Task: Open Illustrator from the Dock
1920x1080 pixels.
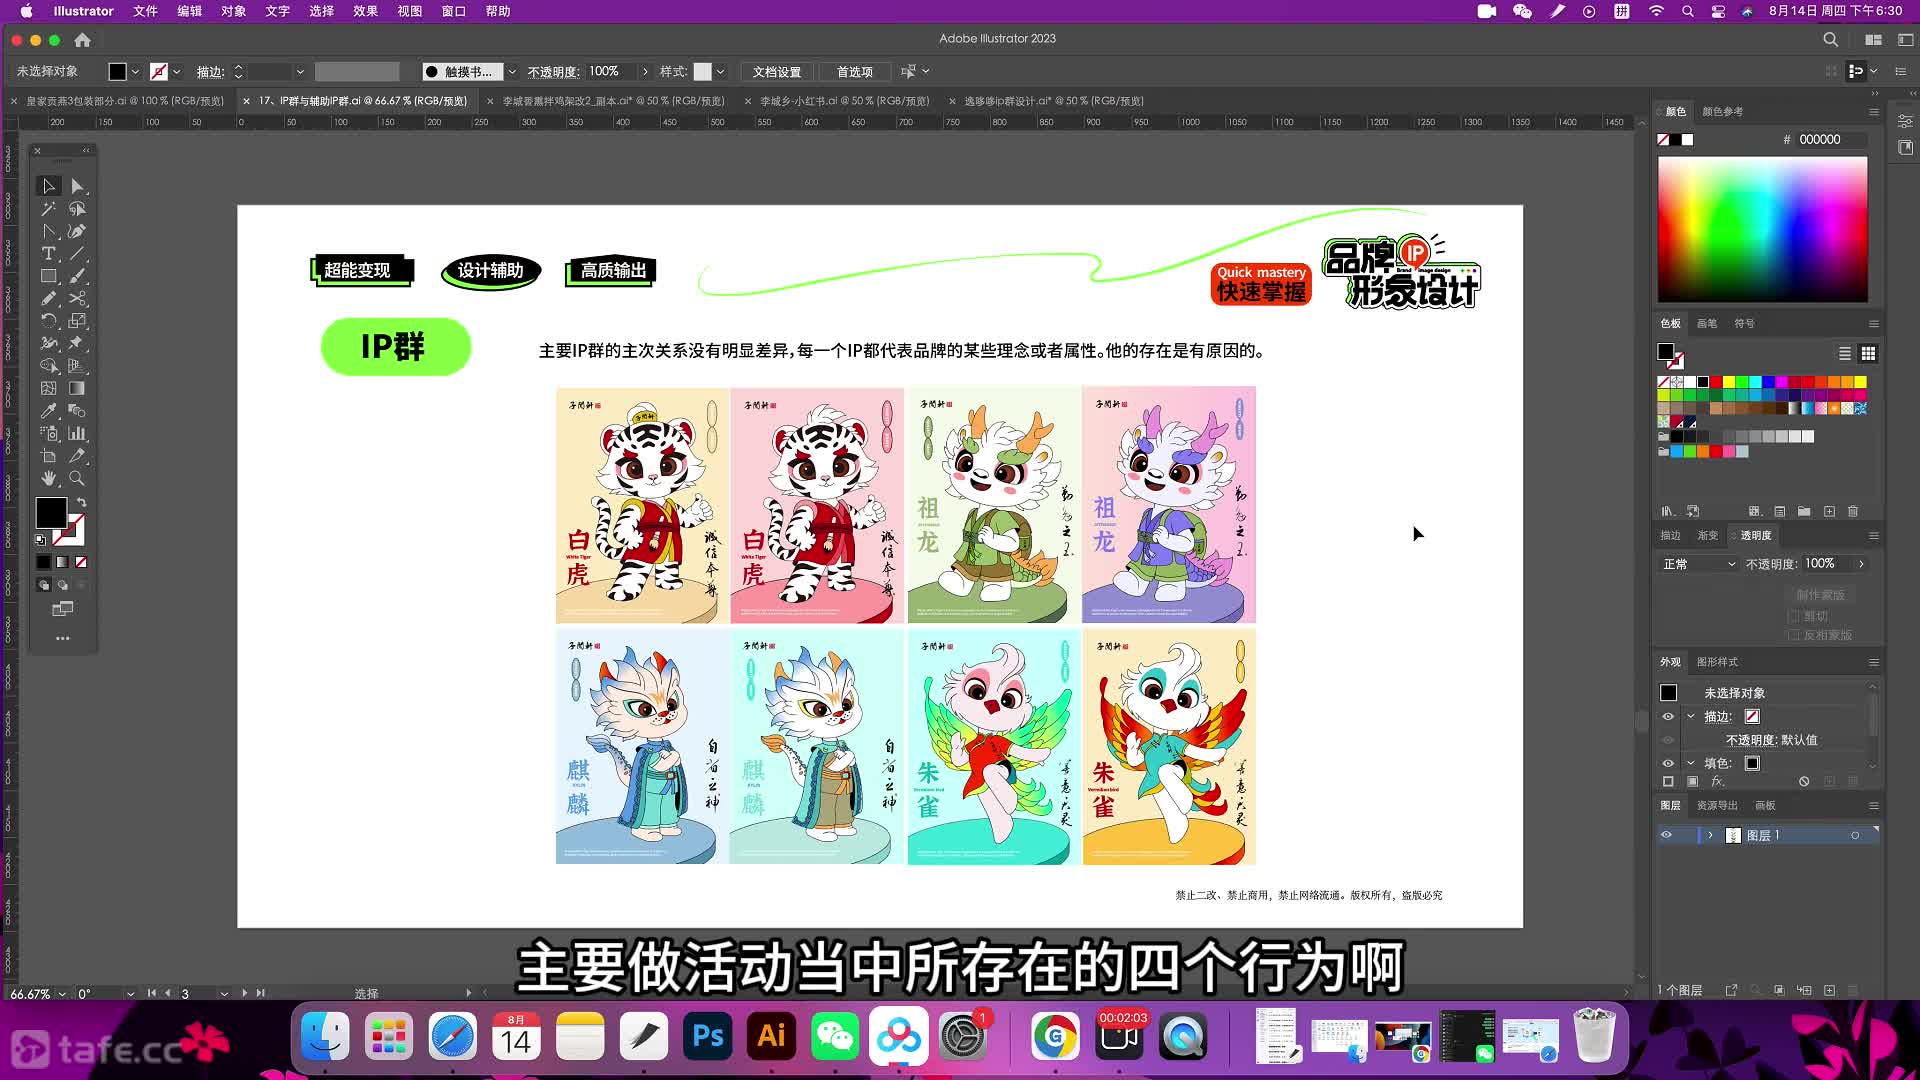Action: pyautogui.click(x=771, y=1036)
